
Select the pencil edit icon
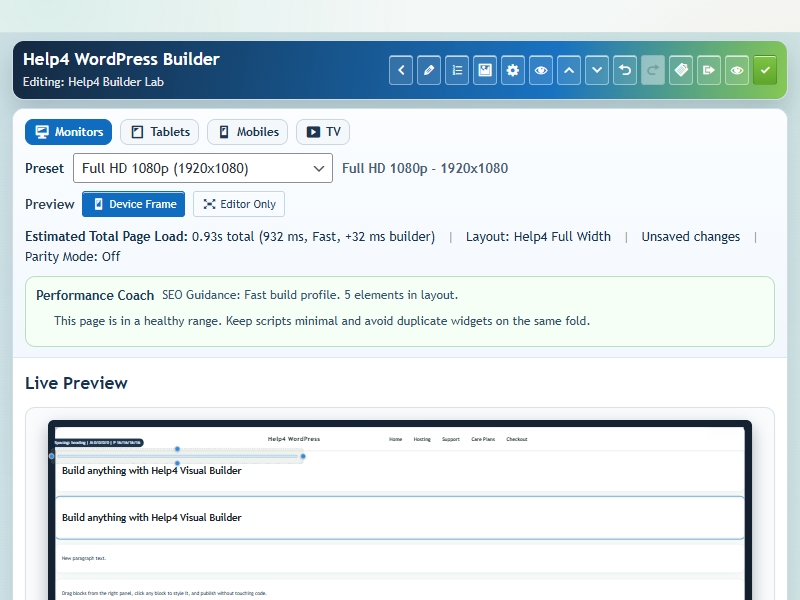click(x=429, y=70)
